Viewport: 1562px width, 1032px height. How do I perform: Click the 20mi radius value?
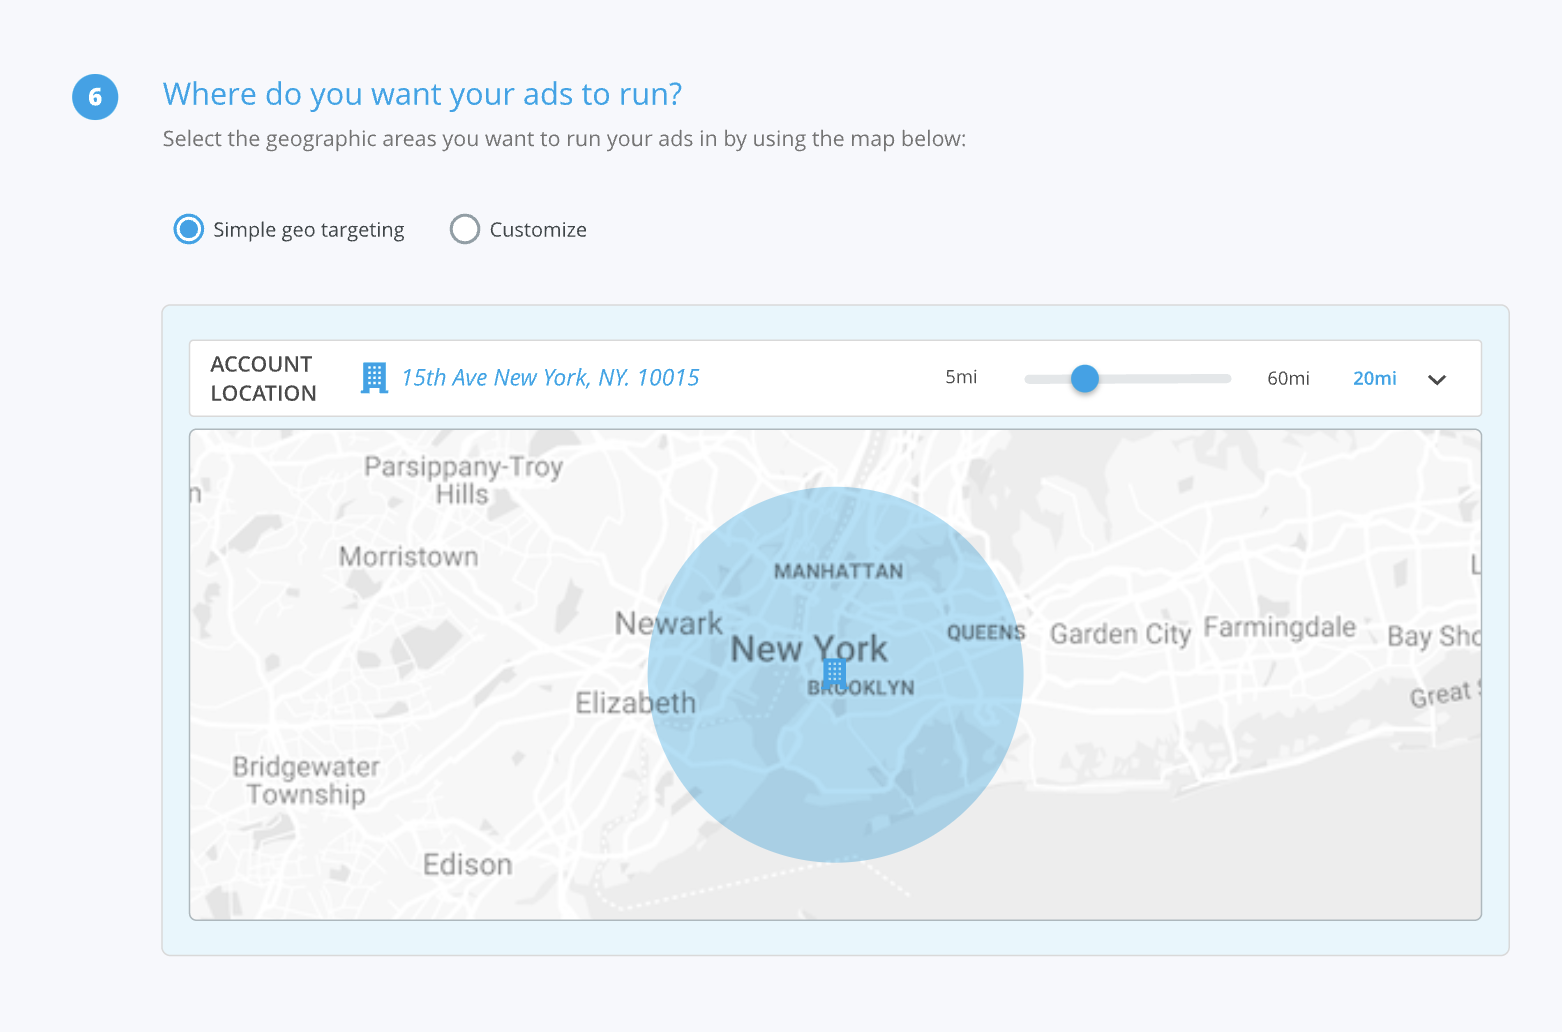(x=1375, y=378)
